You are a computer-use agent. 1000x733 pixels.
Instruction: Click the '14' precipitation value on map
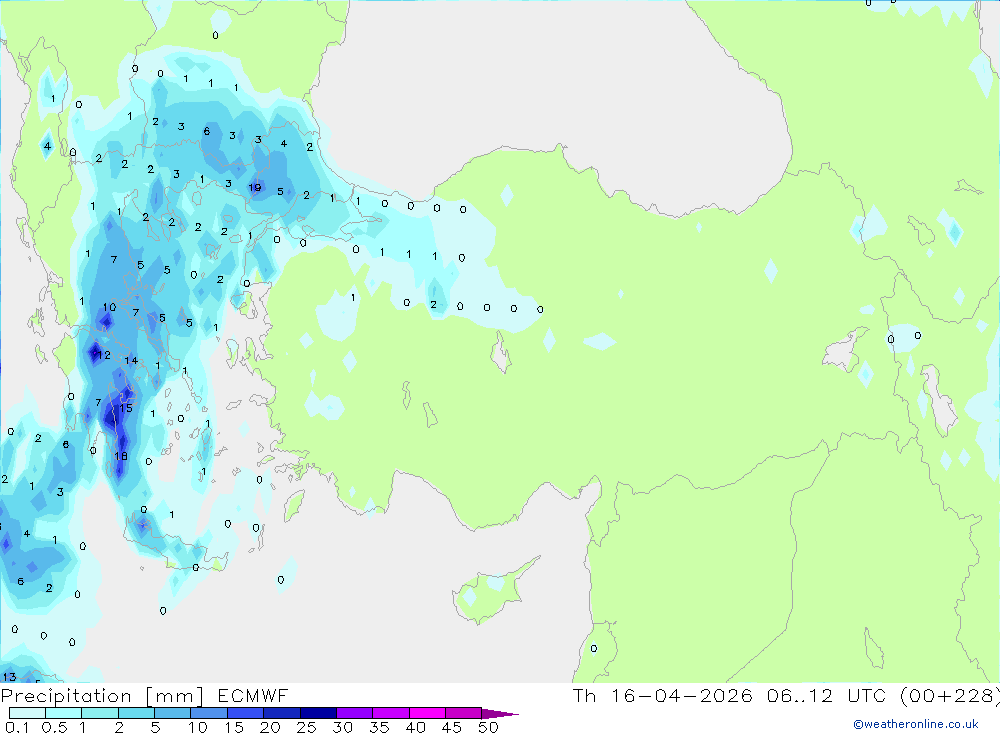pyautogui.click(x=131, y=360)
